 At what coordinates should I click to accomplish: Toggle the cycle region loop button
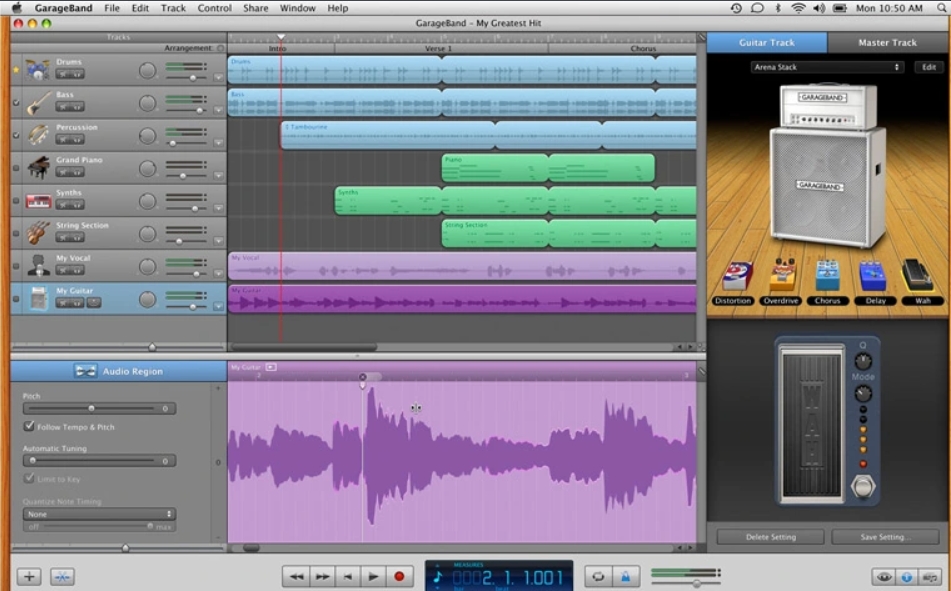[598, 576]
